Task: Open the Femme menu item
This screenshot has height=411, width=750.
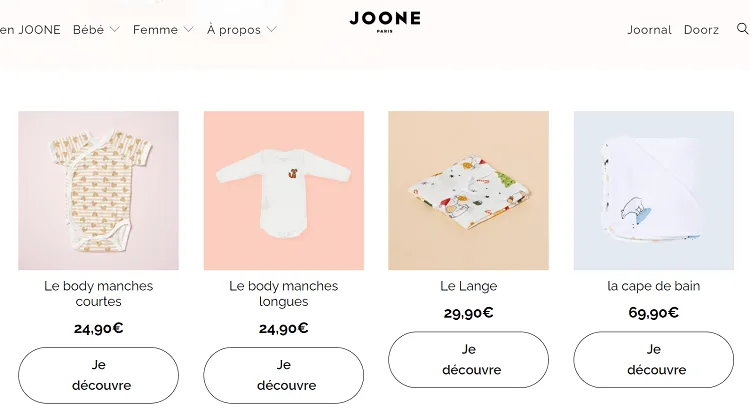Action: click(x=155, y=30)
